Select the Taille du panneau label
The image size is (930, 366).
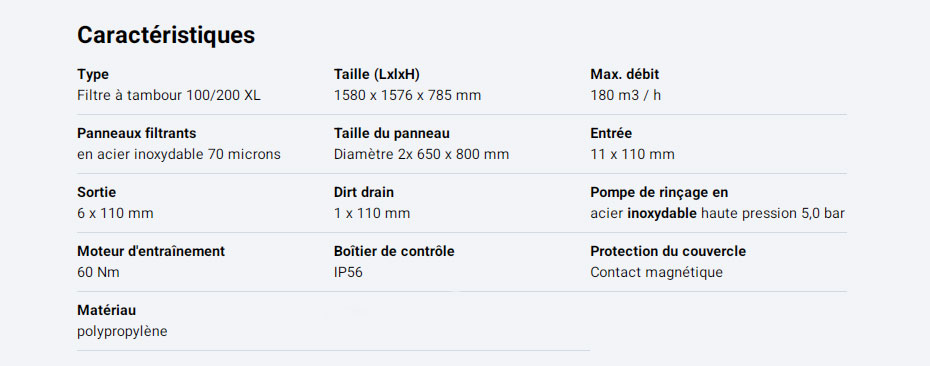[x=391, y=133]
